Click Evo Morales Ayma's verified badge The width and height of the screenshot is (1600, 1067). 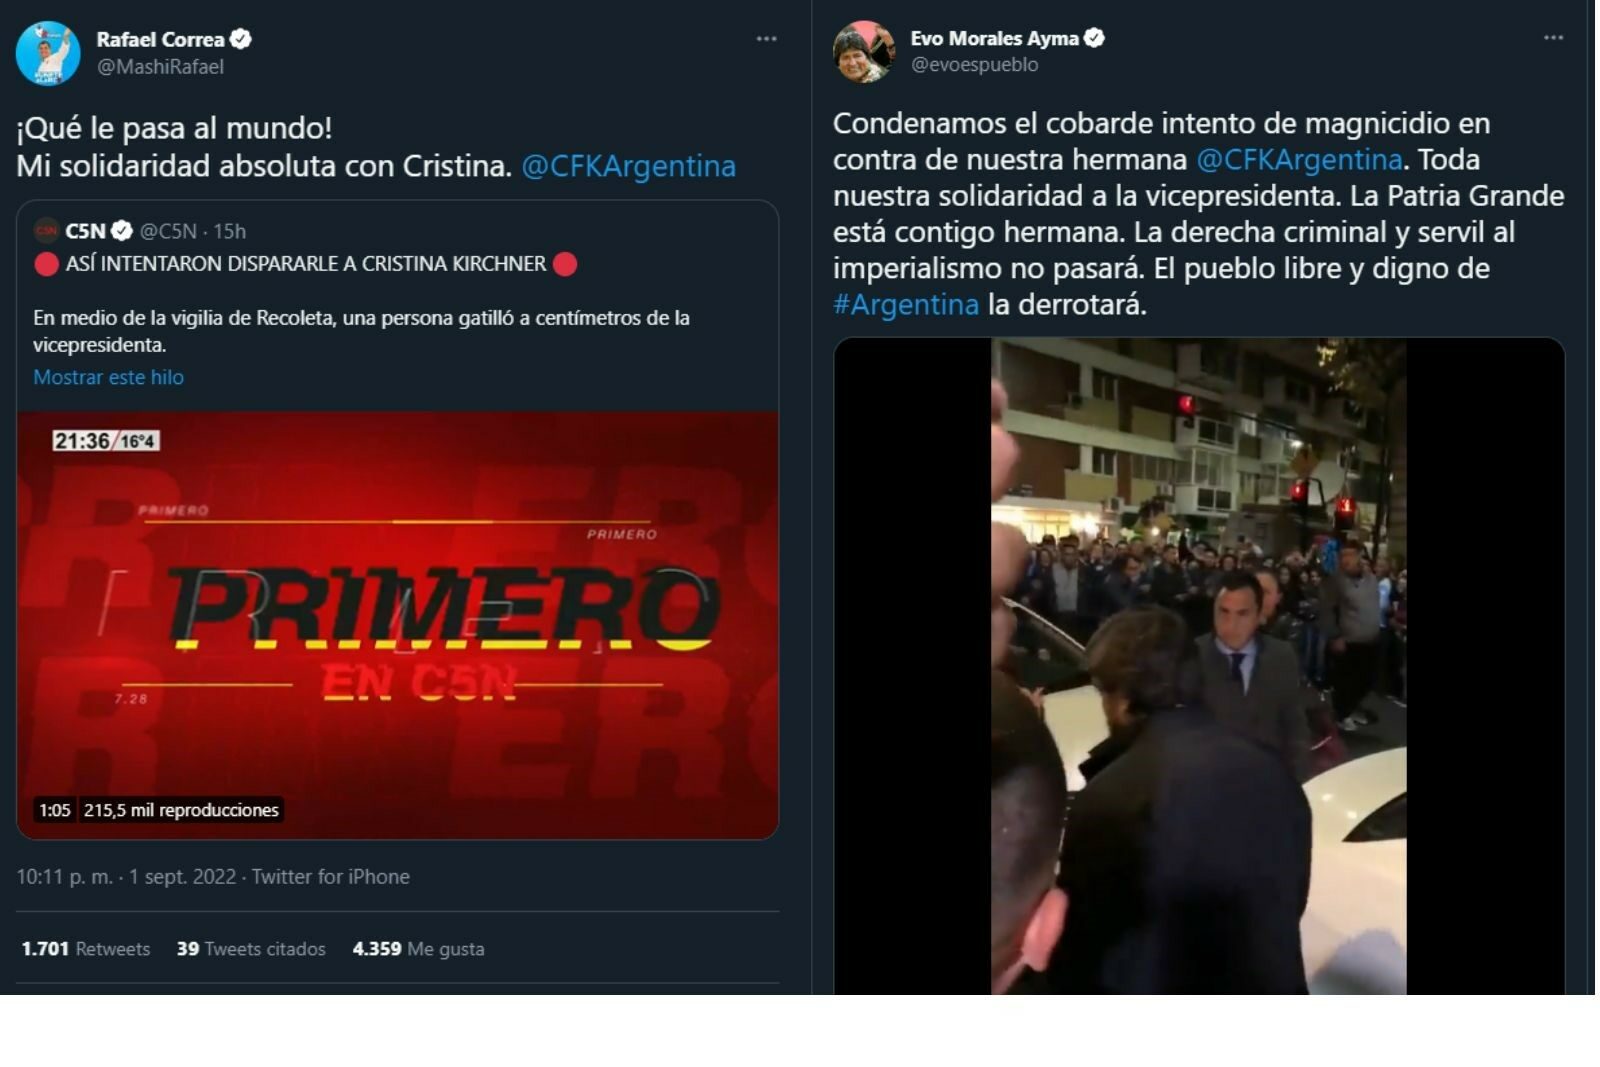1094,38
